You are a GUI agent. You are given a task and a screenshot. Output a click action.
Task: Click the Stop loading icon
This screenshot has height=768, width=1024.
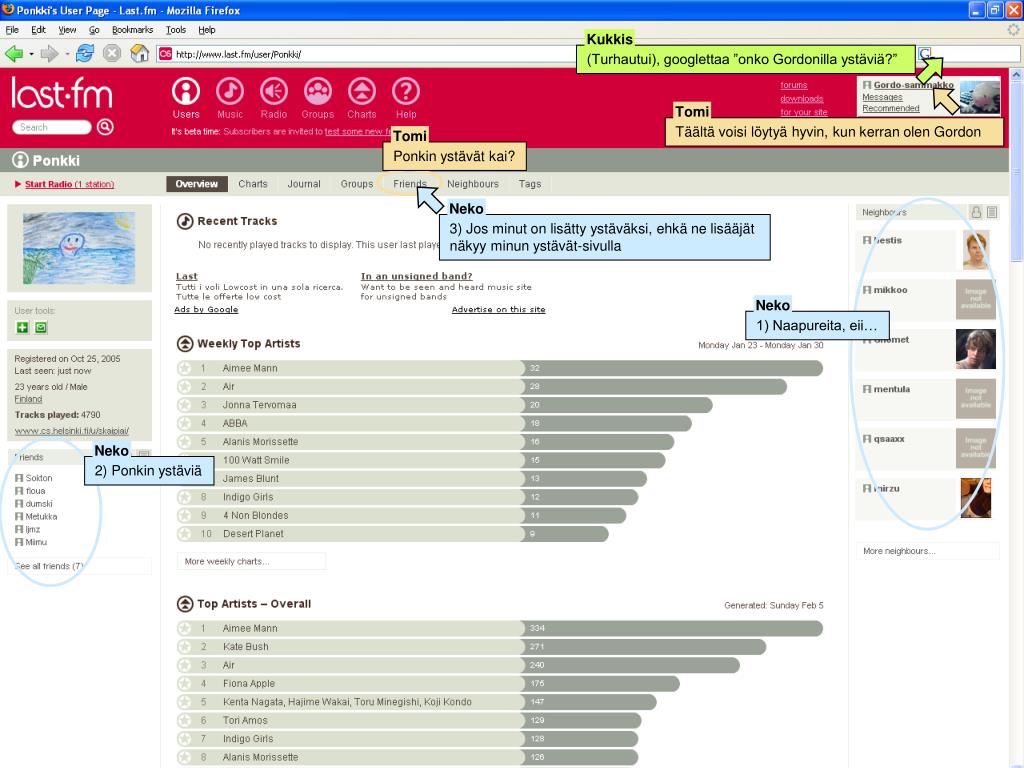112,54
